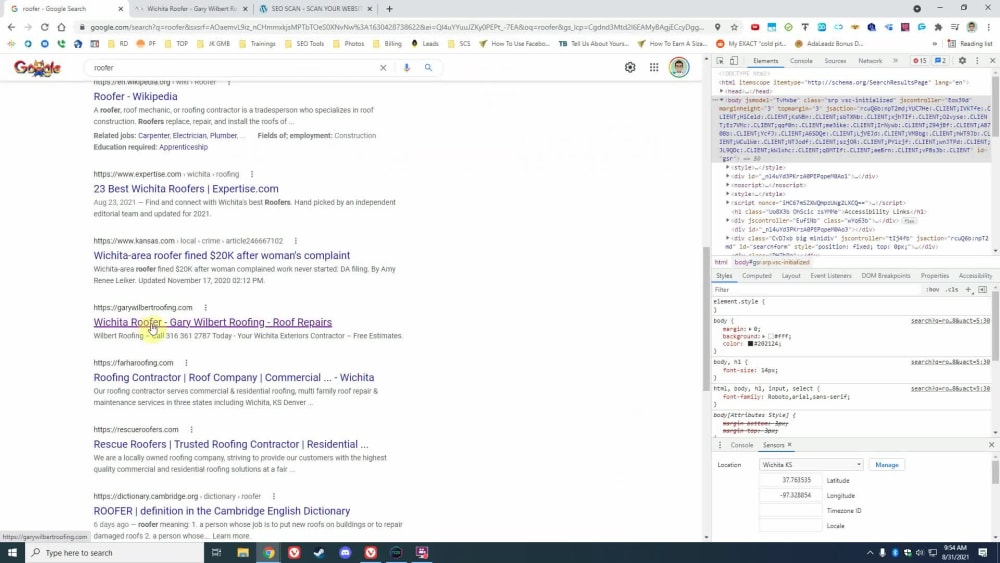Toggle the .cls class editor
Viewport: 1000px width, 563px height.
[x=952, y=289]
